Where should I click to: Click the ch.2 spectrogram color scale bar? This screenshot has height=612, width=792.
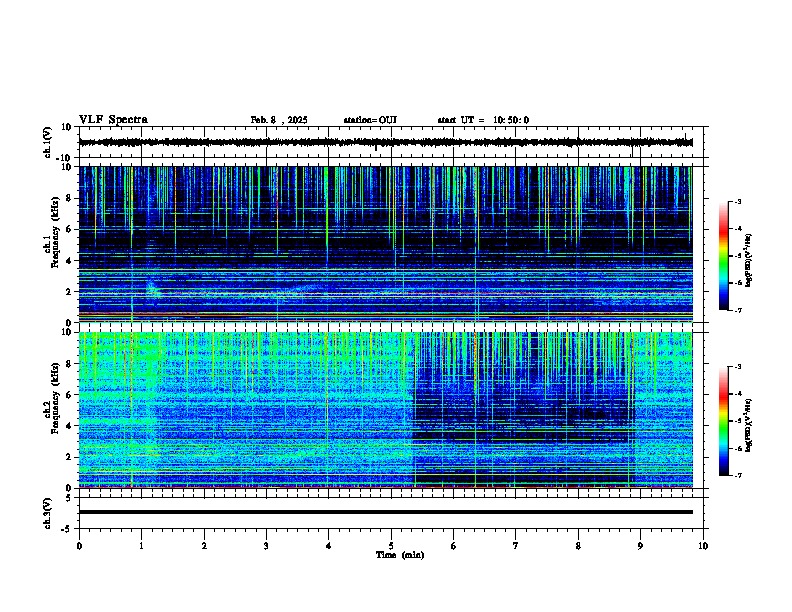pos(724,421)
